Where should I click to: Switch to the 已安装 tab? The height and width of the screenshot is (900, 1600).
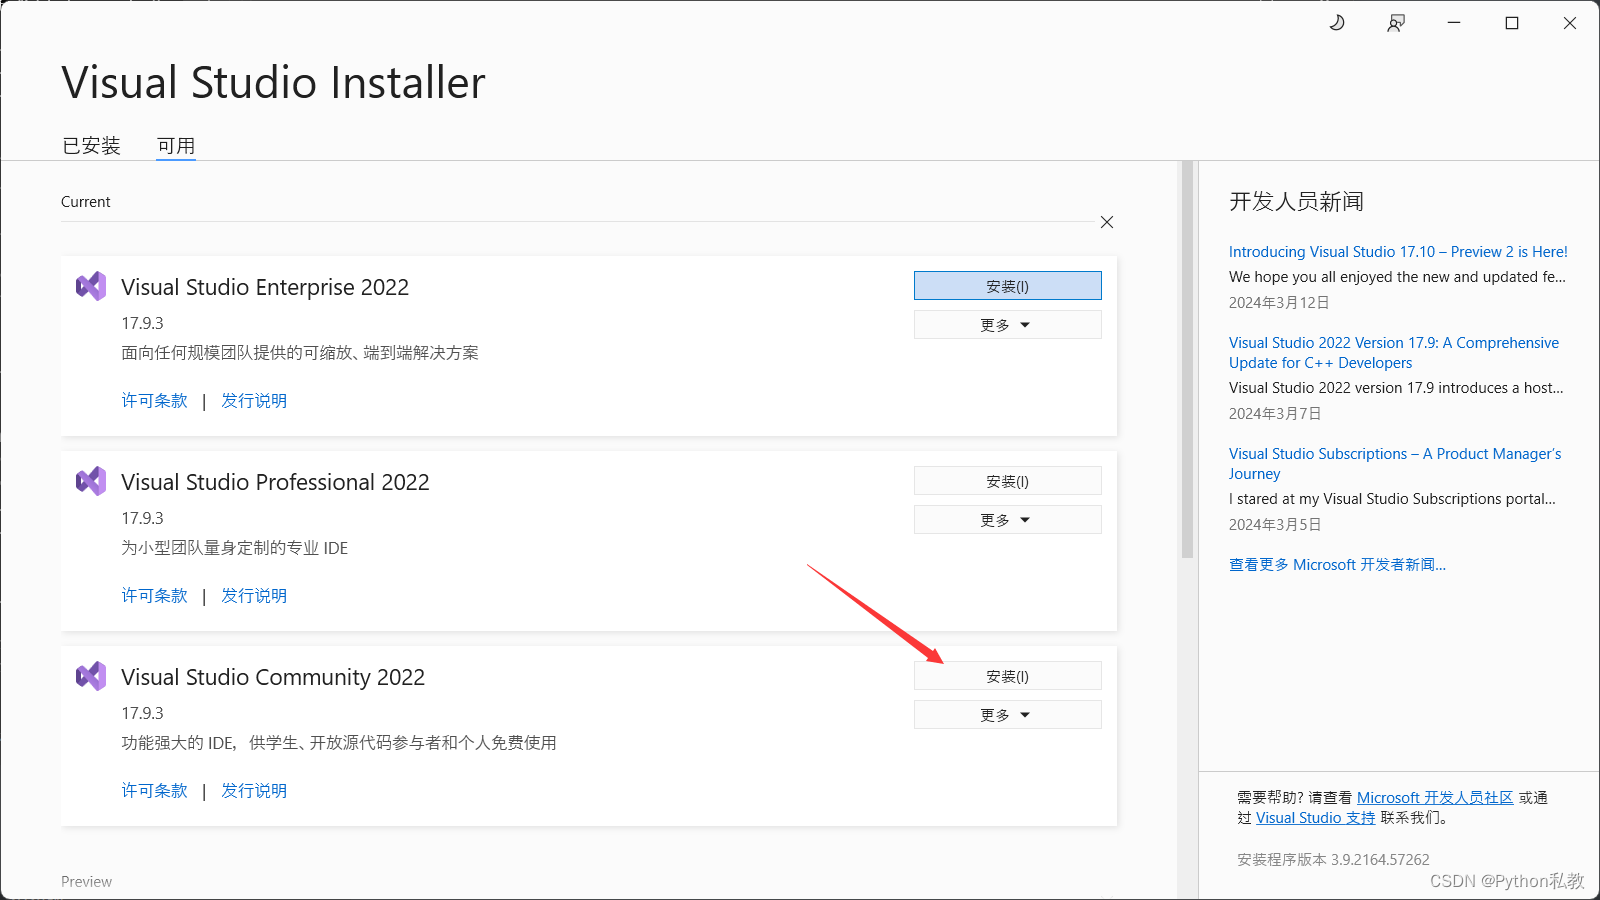[x=91, y=146]
